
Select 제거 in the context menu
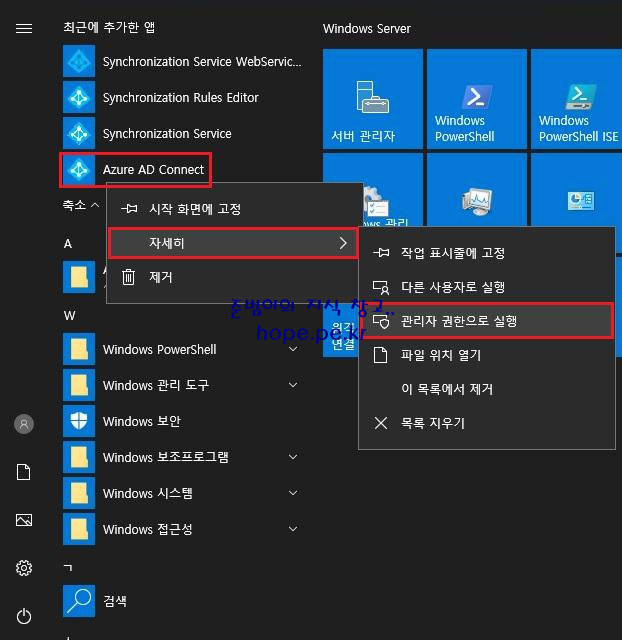(x=235, y=277)
